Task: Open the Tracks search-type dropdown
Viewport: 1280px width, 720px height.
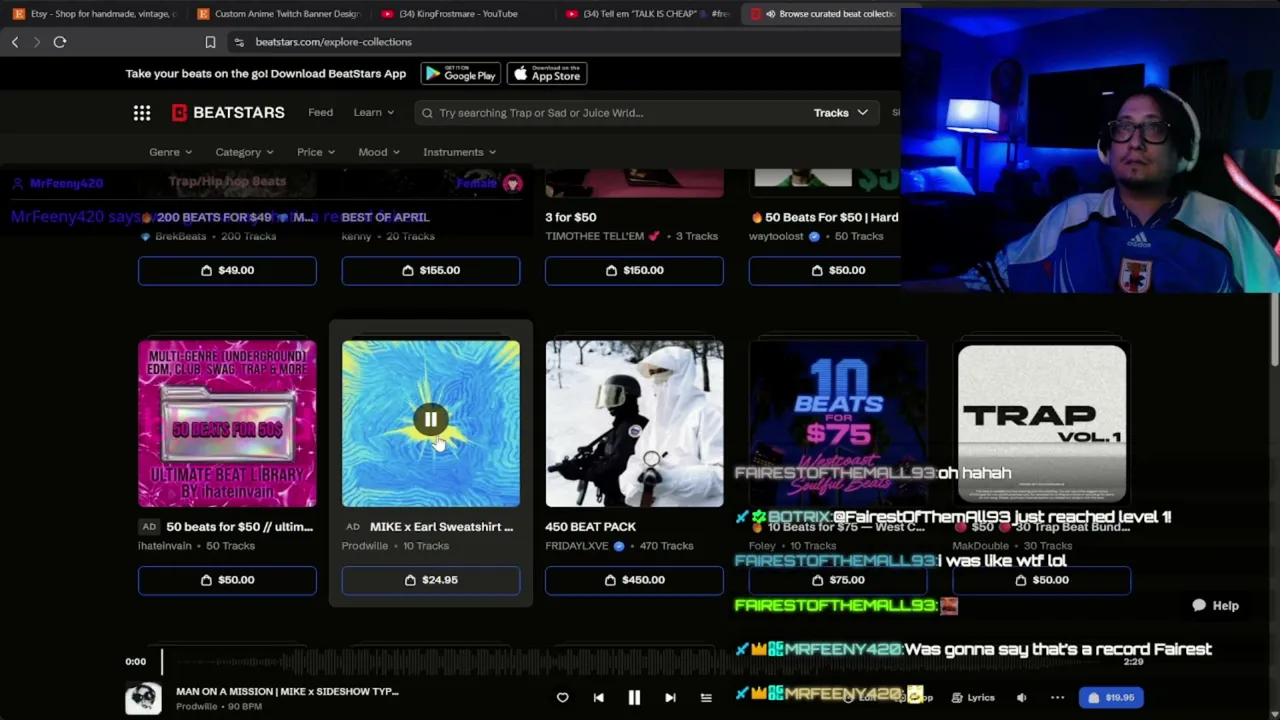Action: tap(840, 113)
